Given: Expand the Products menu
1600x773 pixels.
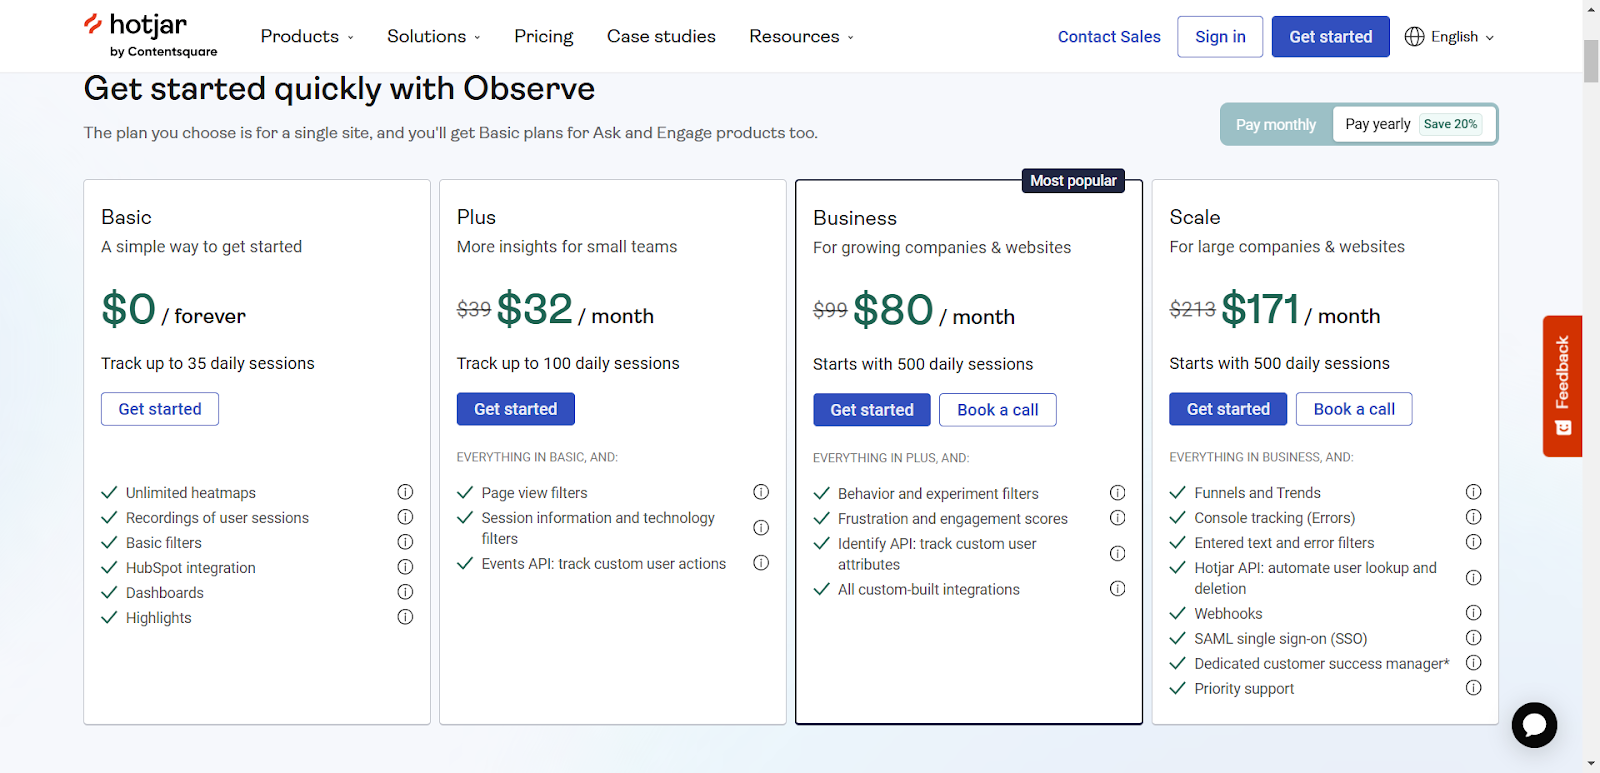Looking at the screenshot, I should [307, 37].
